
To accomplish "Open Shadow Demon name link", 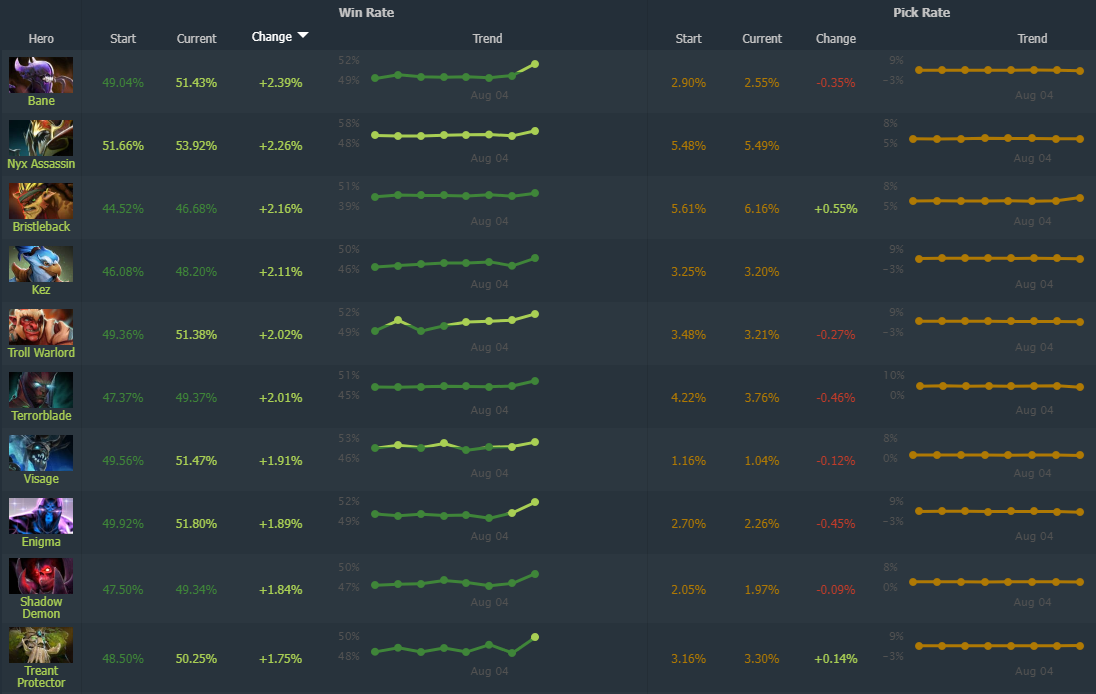I will (x=41, y=607).
